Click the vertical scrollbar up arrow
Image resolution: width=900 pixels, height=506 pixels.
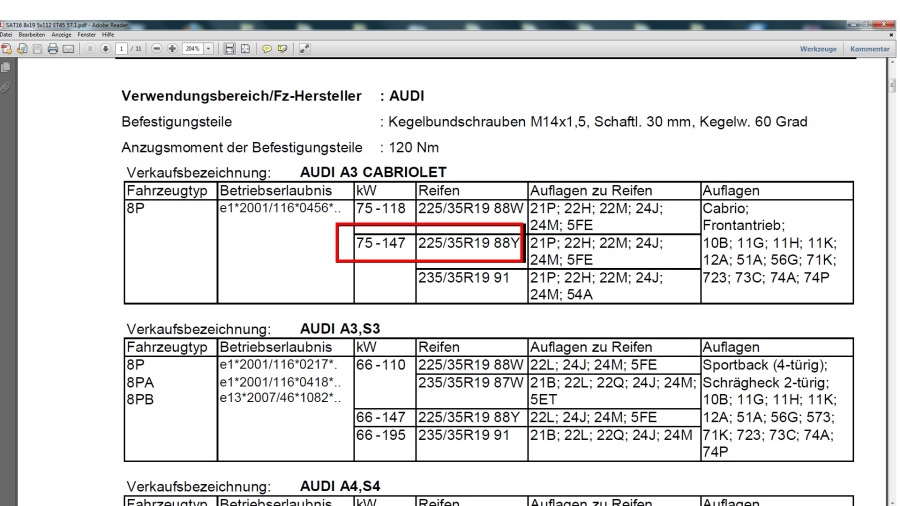point(892,63)
